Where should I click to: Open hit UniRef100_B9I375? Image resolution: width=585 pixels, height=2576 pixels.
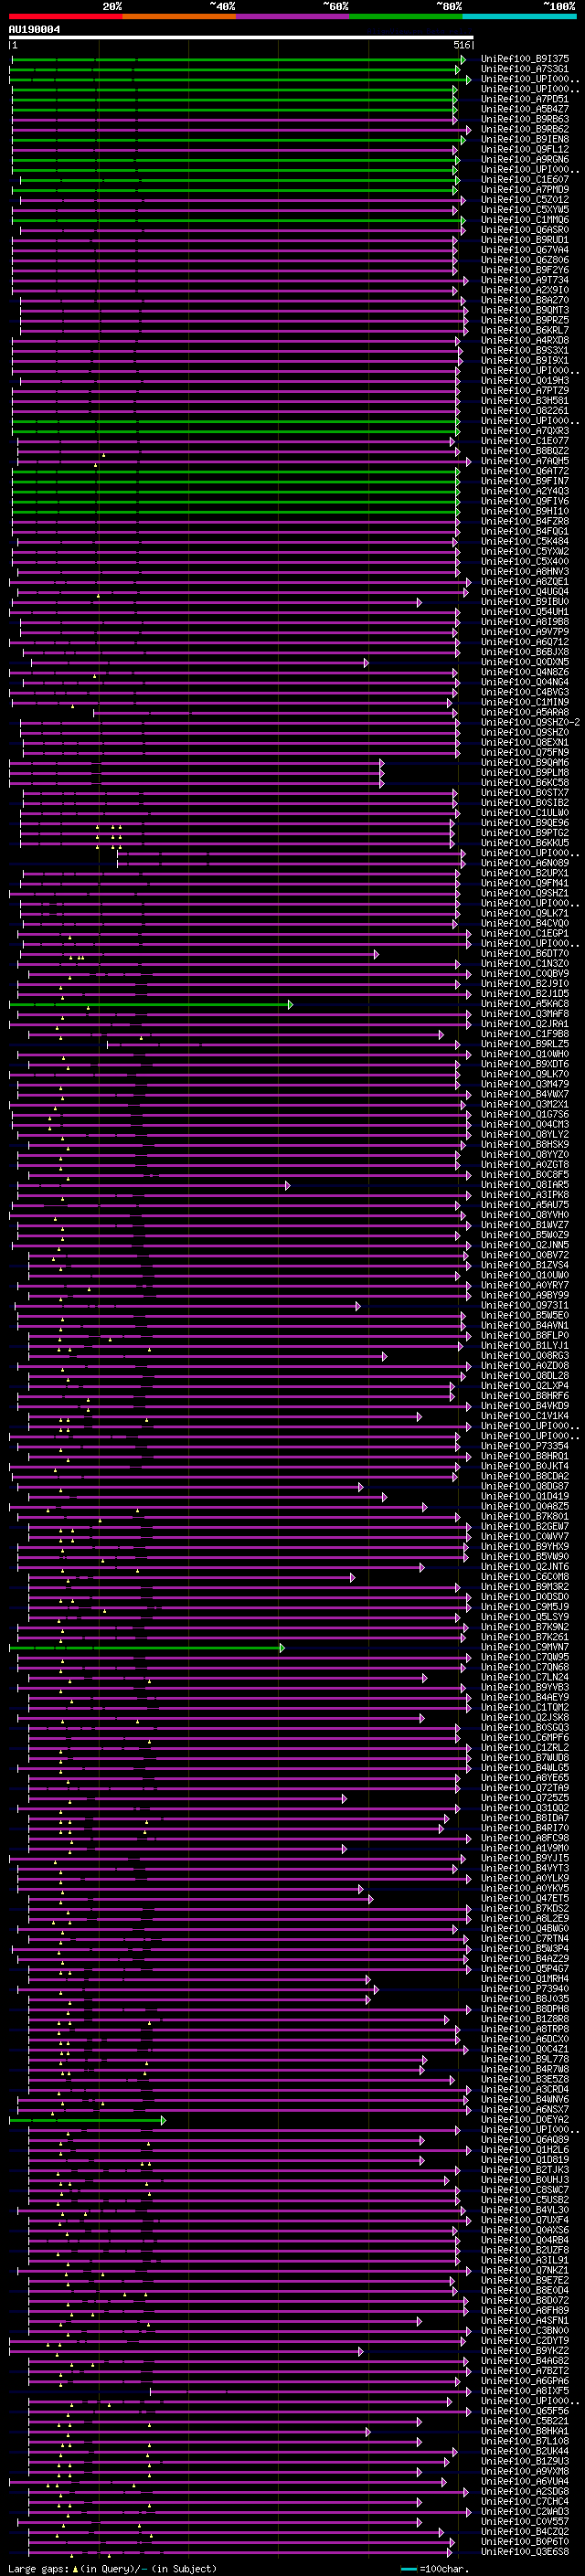click(x=525, y=59)
